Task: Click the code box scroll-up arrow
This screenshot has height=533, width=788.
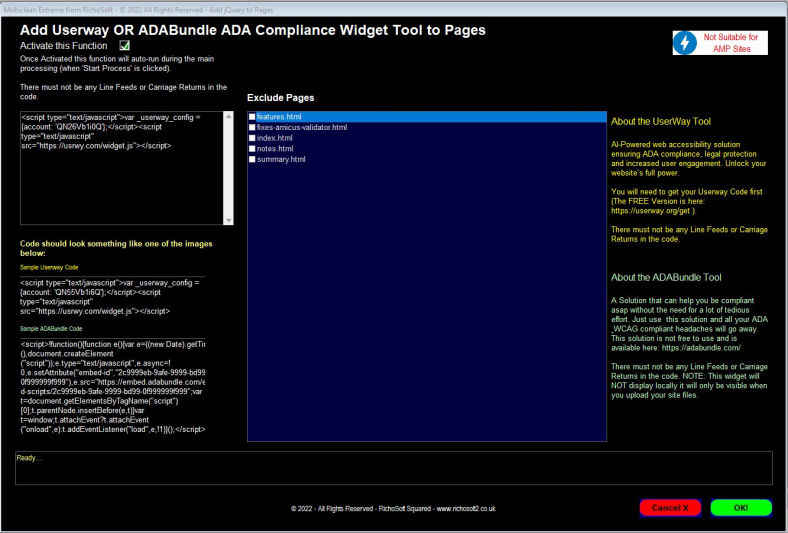Action: (229, 116)
